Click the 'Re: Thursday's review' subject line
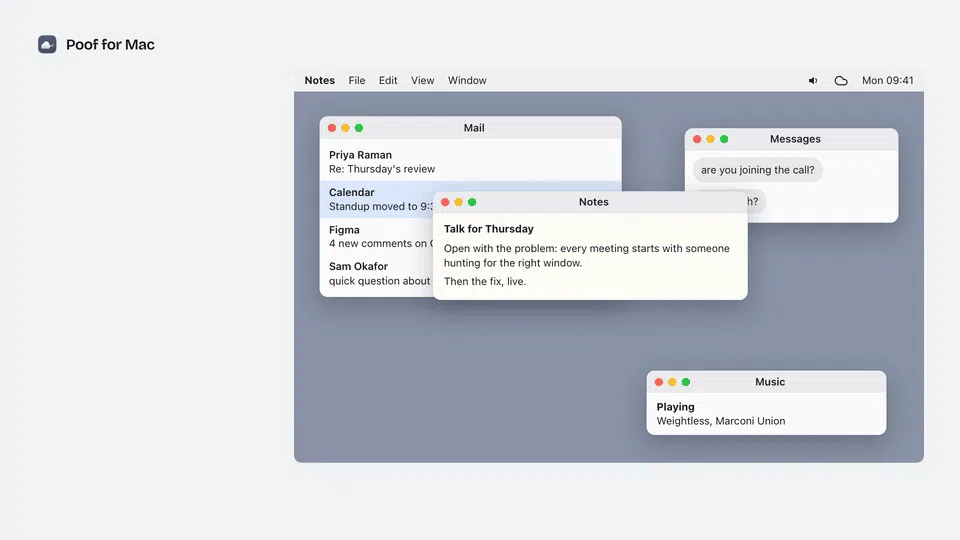The image size is (960, 540). point(382,169)
